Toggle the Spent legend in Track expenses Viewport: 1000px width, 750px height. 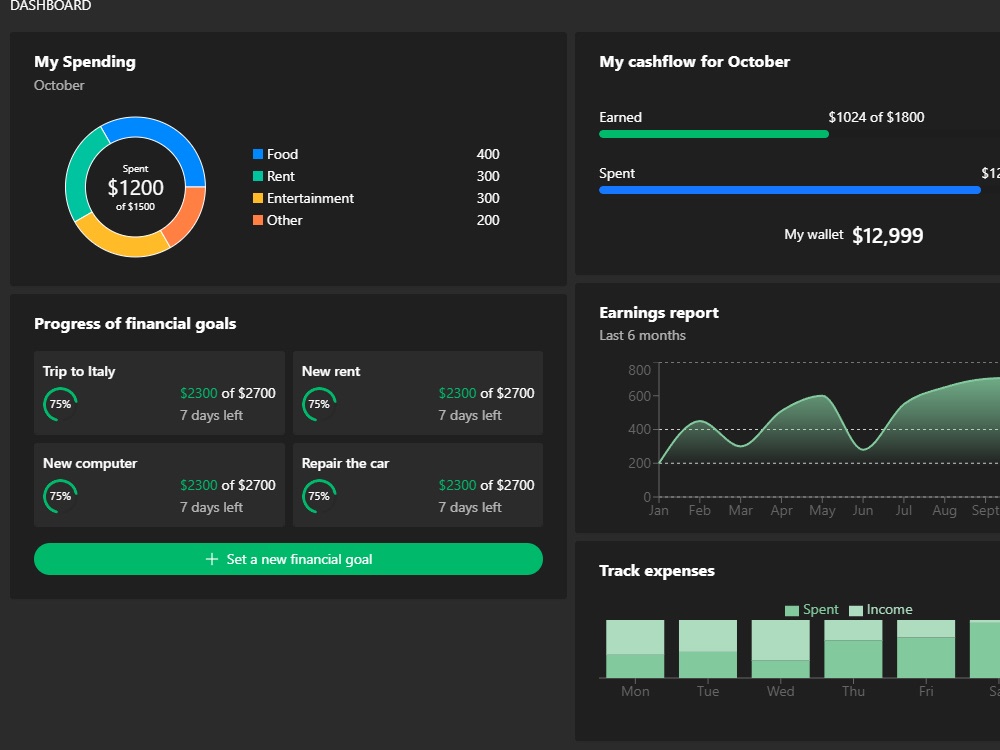[x=811, y=610]
